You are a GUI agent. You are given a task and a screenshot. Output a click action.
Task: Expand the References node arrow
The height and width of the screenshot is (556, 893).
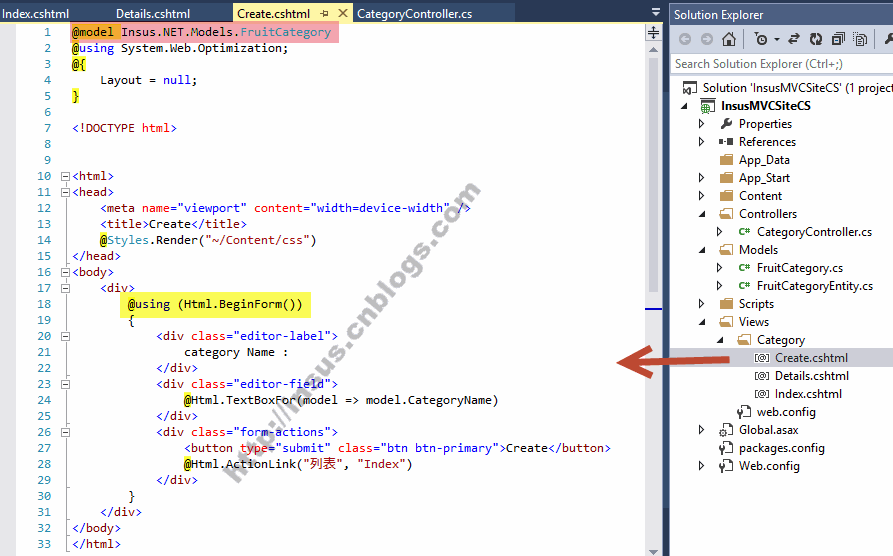coord(702,141)
